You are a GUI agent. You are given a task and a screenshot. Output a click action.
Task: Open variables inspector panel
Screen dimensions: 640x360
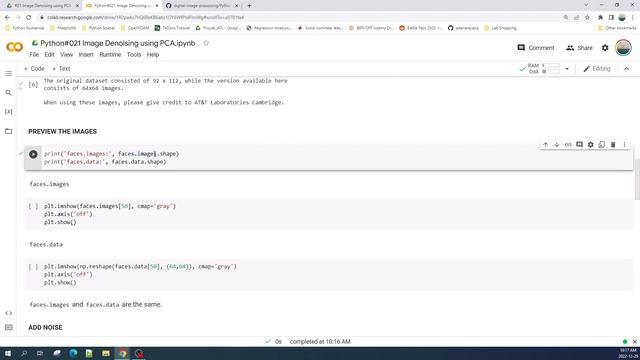click(8, 111)
